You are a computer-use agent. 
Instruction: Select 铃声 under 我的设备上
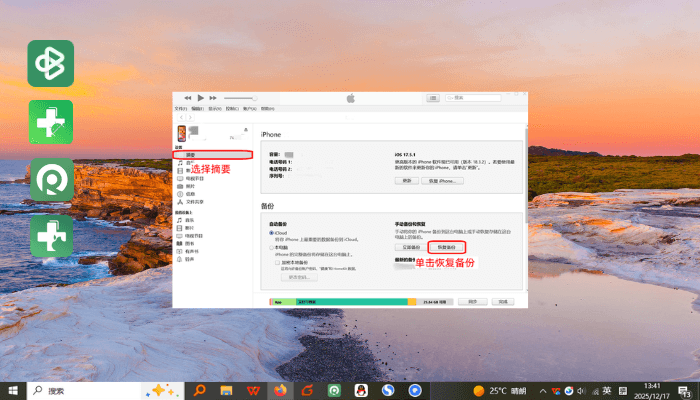pos(186,259)
